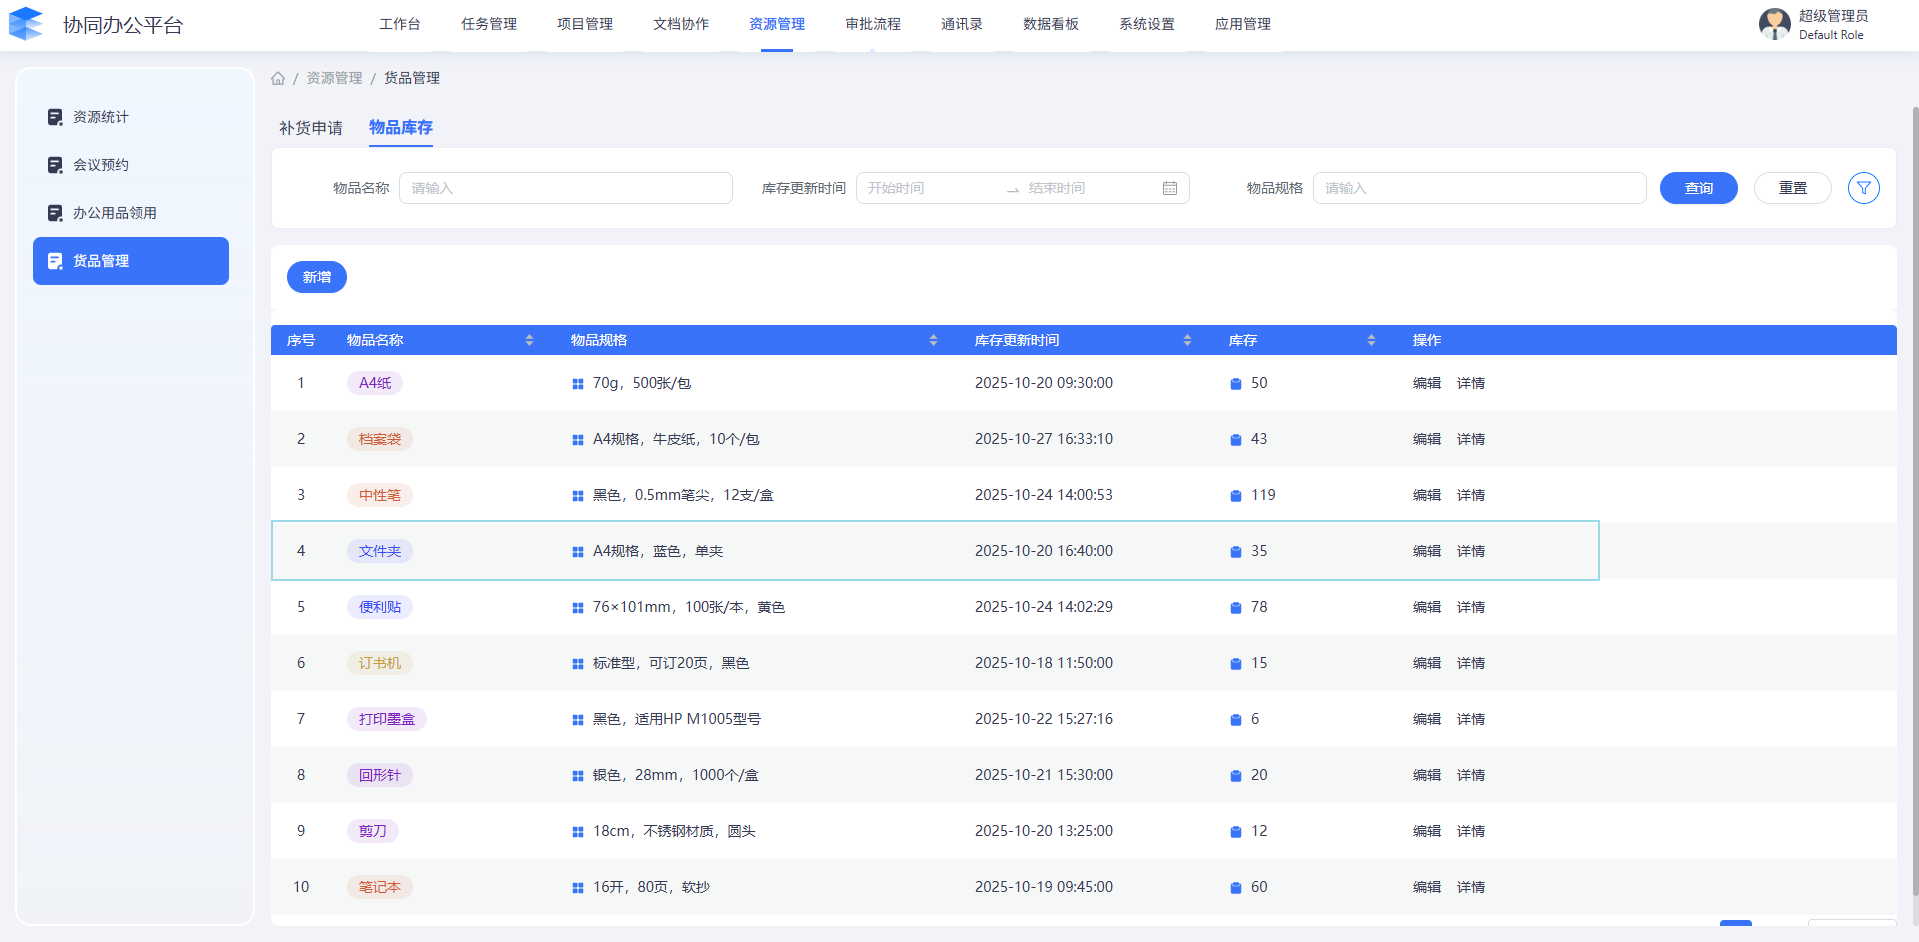1919x942 pixels.
Task: Focus the 物品名称 input field
Action: point(565,188)
